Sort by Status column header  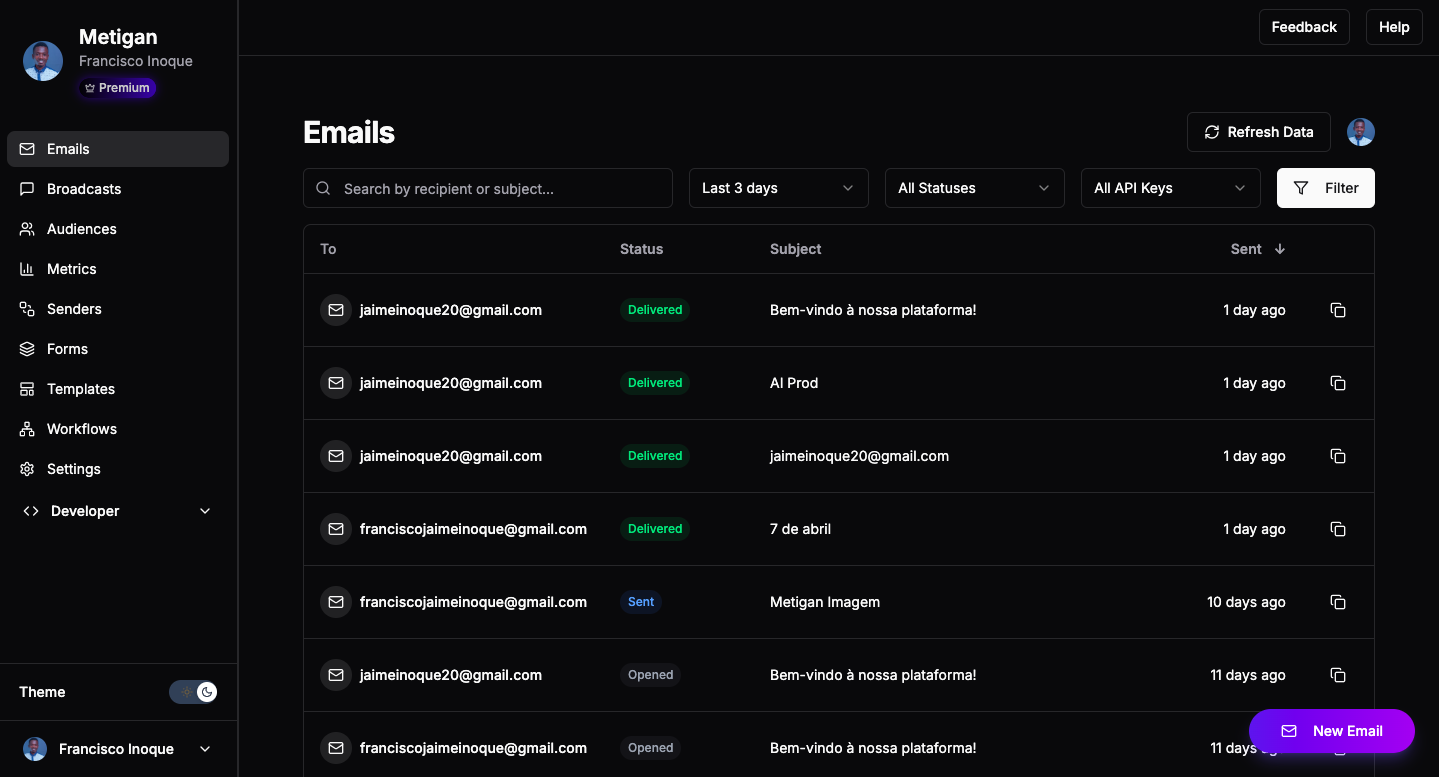pyautogui.click(x=641, y=249)
